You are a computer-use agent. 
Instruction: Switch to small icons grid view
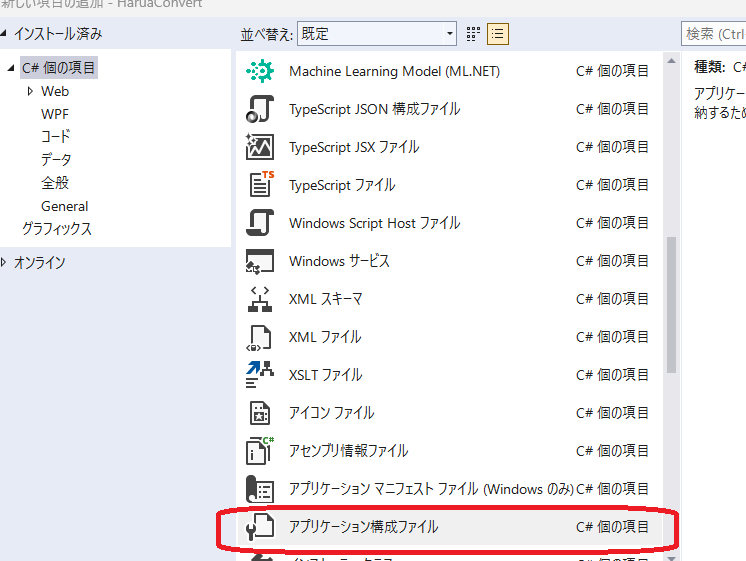(473, 34)
